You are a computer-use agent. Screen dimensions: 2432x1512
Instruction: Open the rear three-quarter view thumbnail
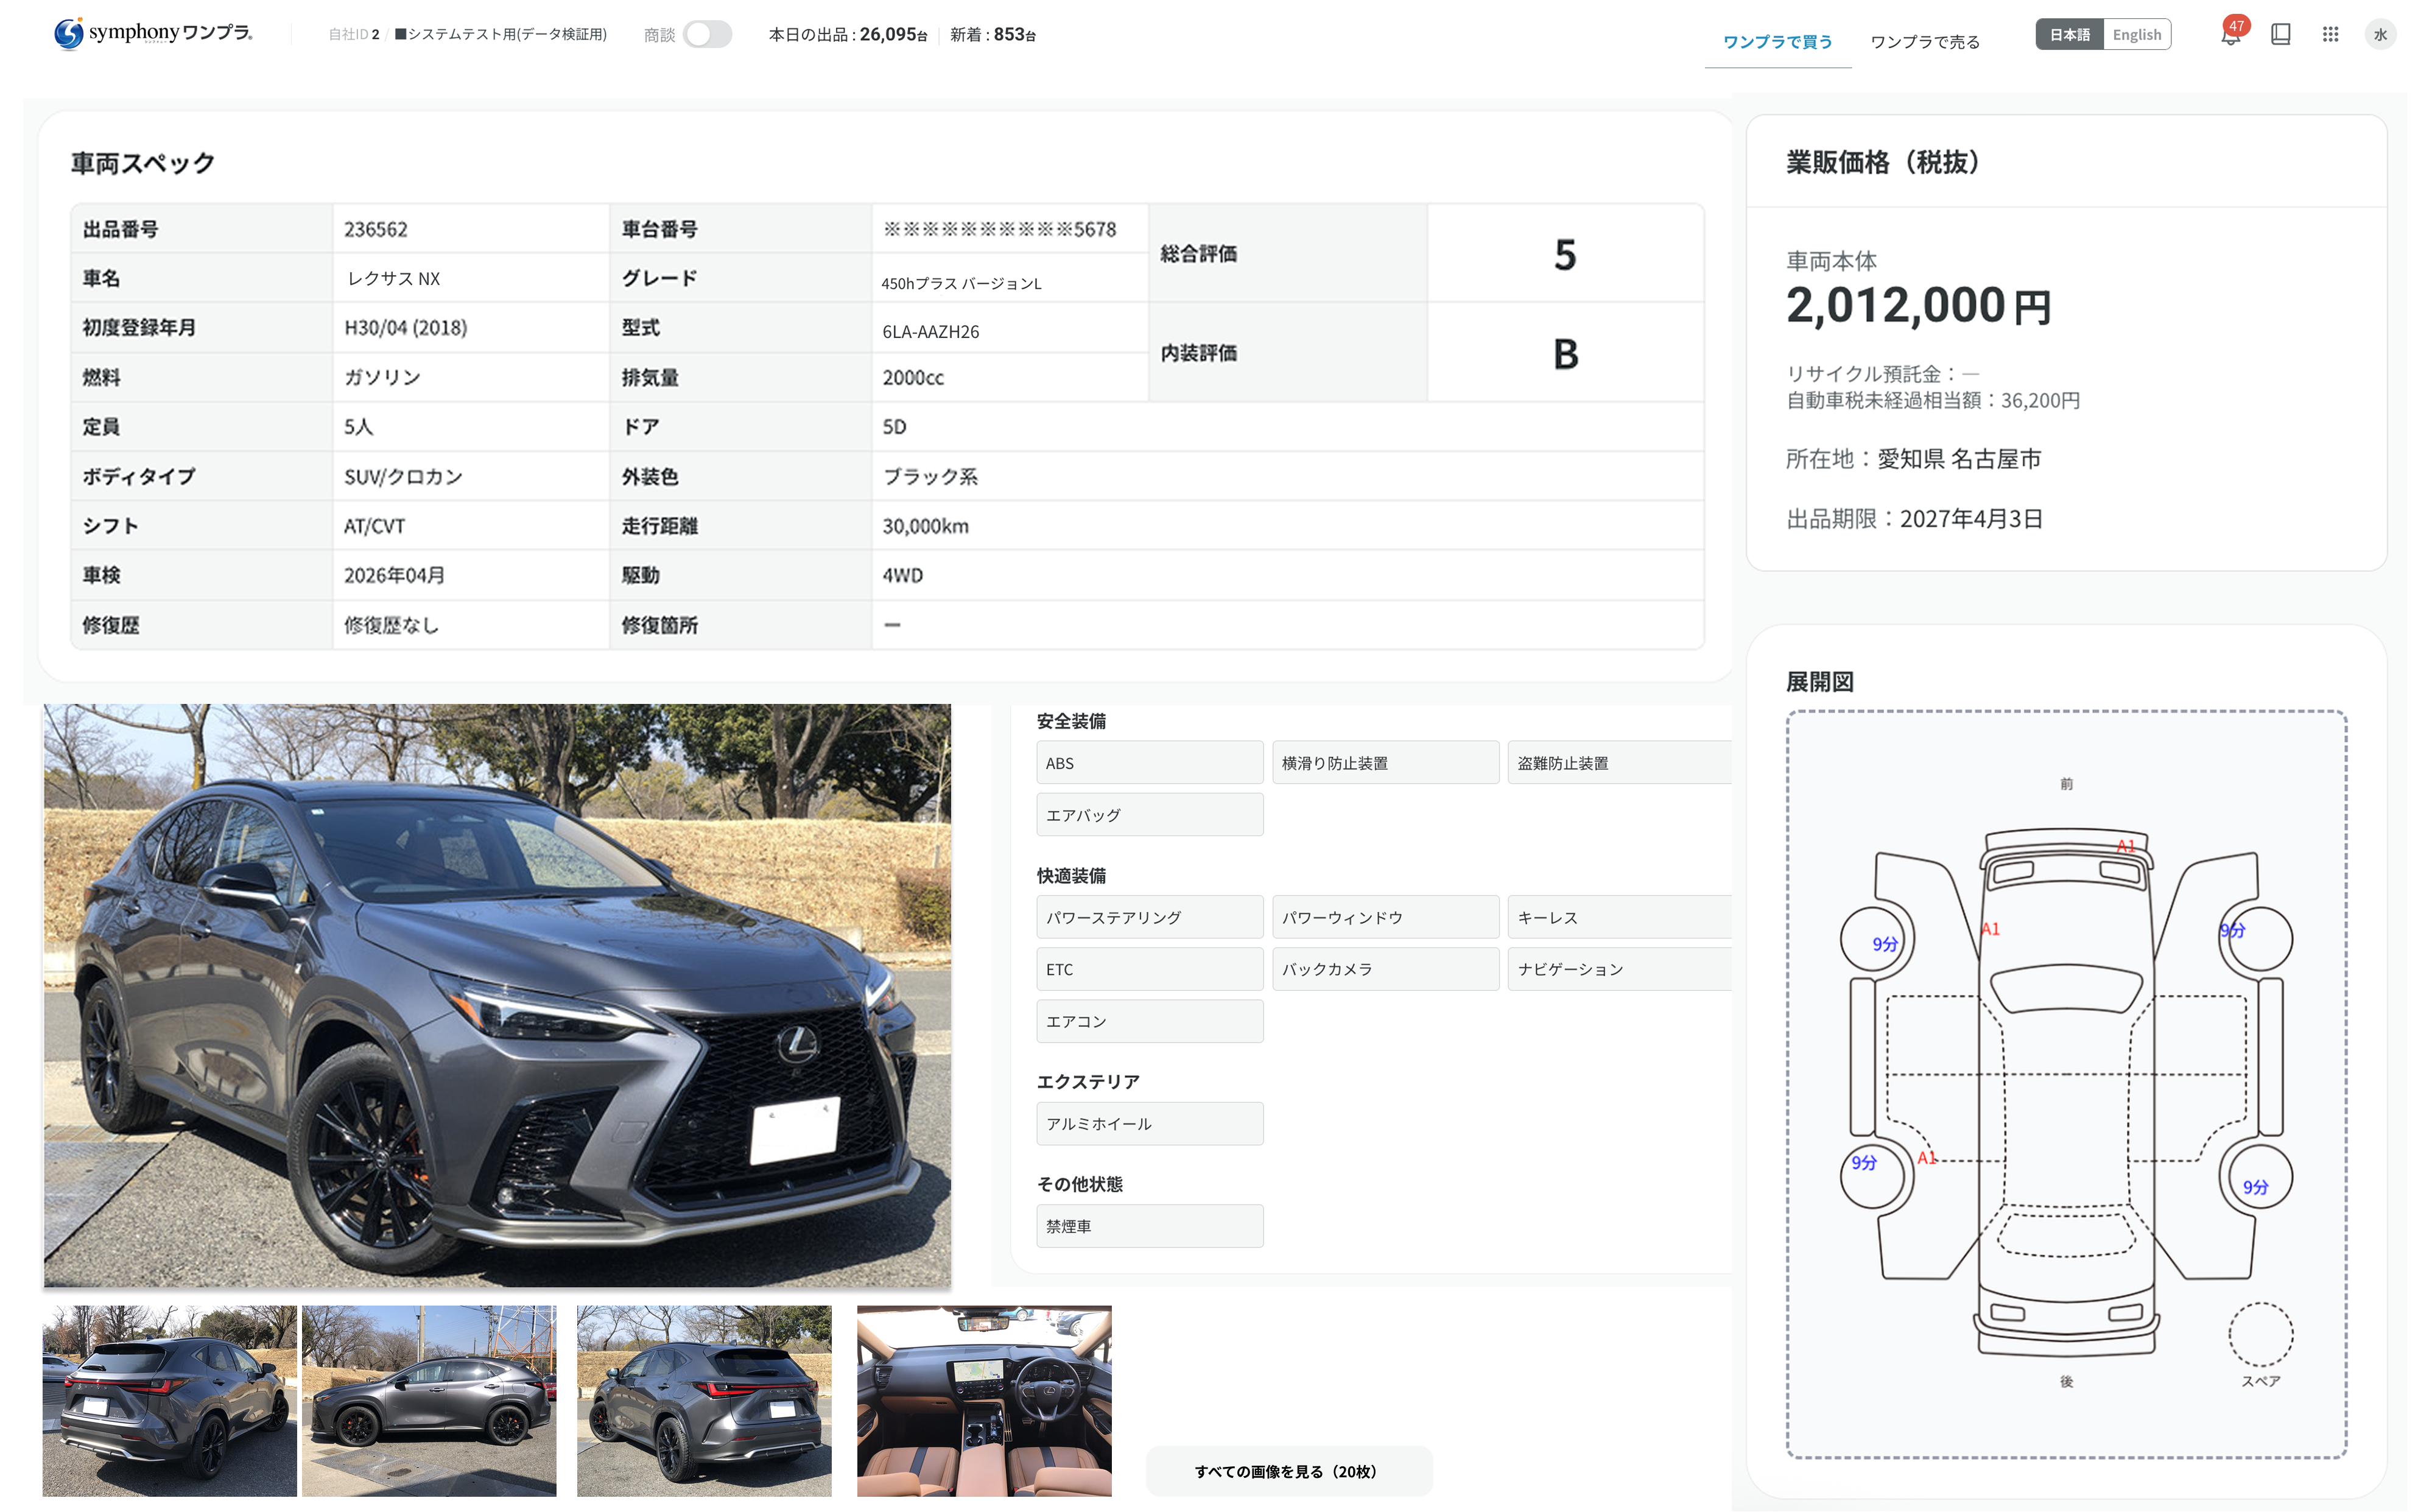703,1399
